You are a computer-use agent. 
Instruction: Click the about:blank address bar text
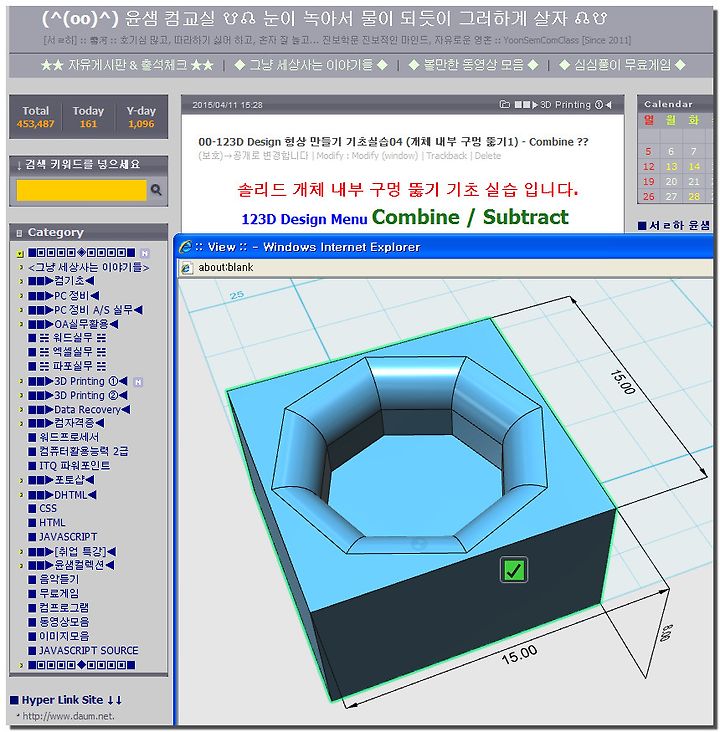pos(226,267)
